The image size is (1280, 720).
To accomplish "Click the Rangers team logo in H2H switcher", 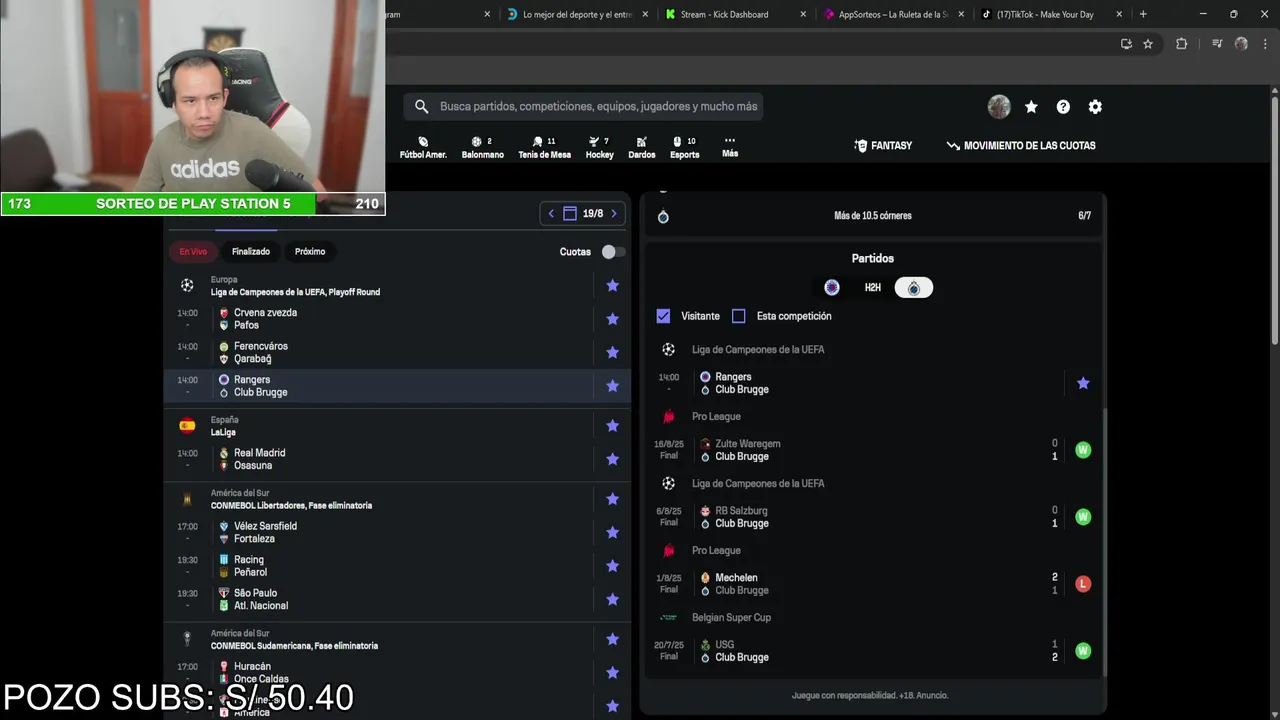I will tap(832, 288).
